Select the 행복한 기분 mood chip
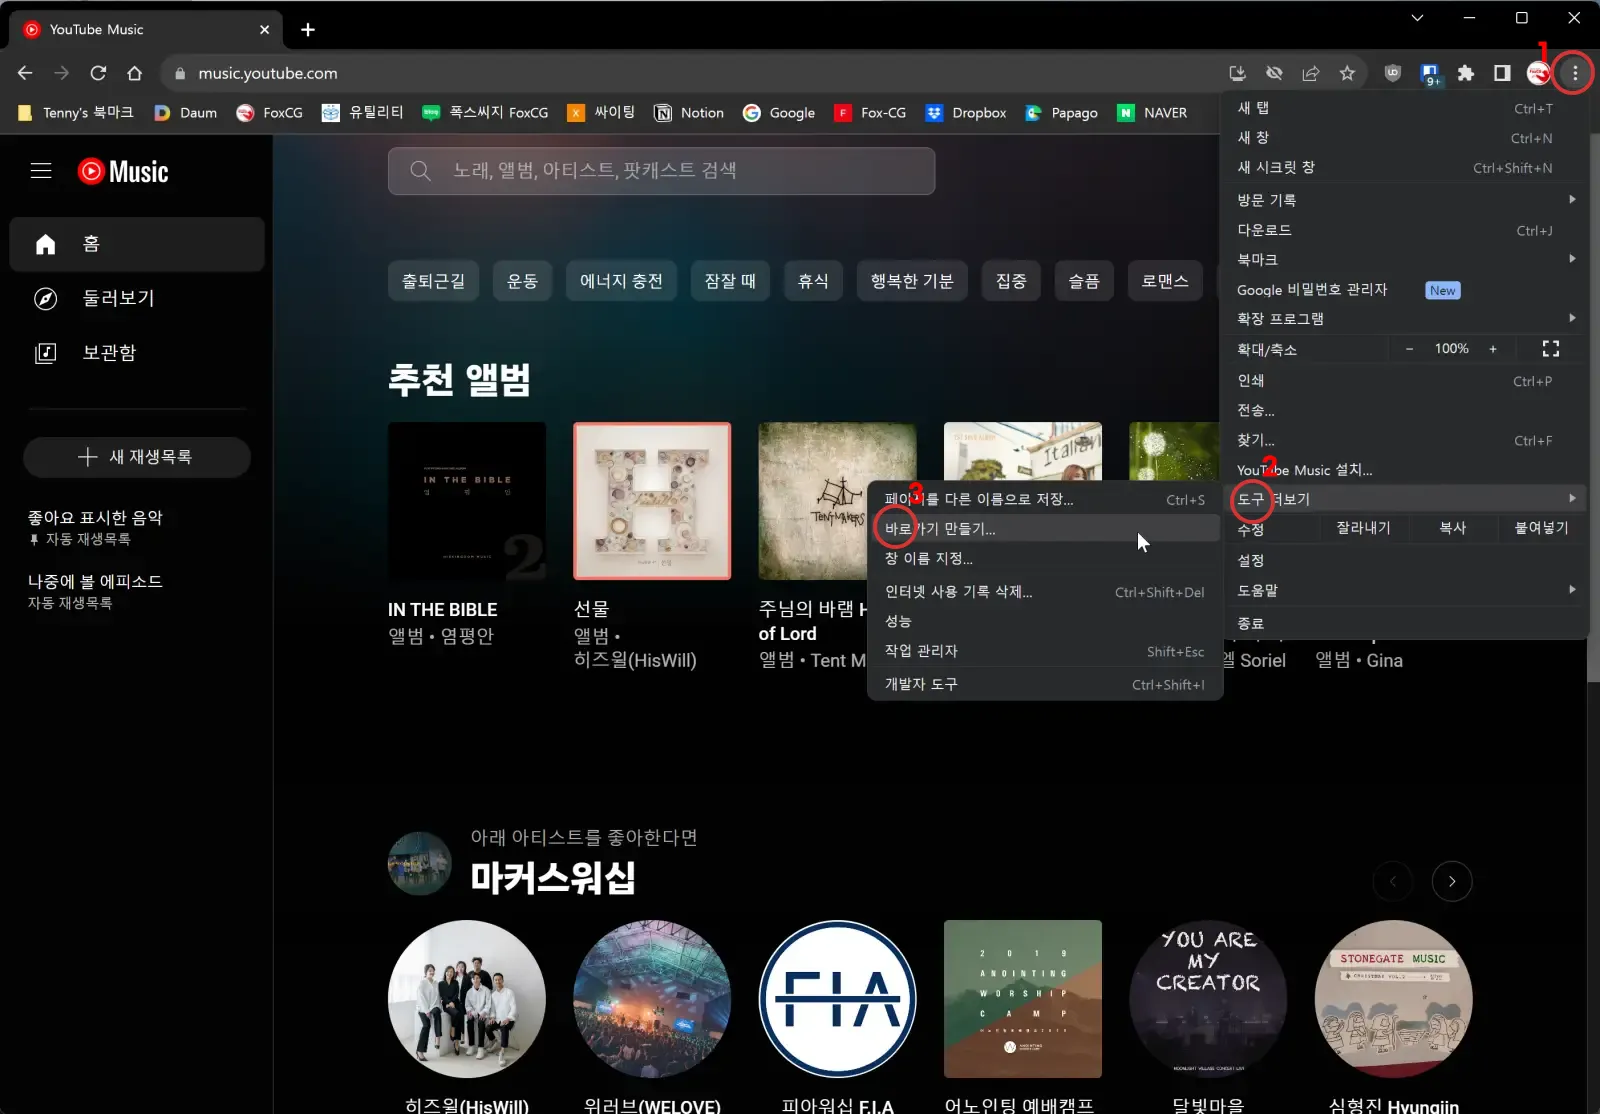Image resolution: width=1600 pixels, height=1114 pixels. tap(912, 281)
